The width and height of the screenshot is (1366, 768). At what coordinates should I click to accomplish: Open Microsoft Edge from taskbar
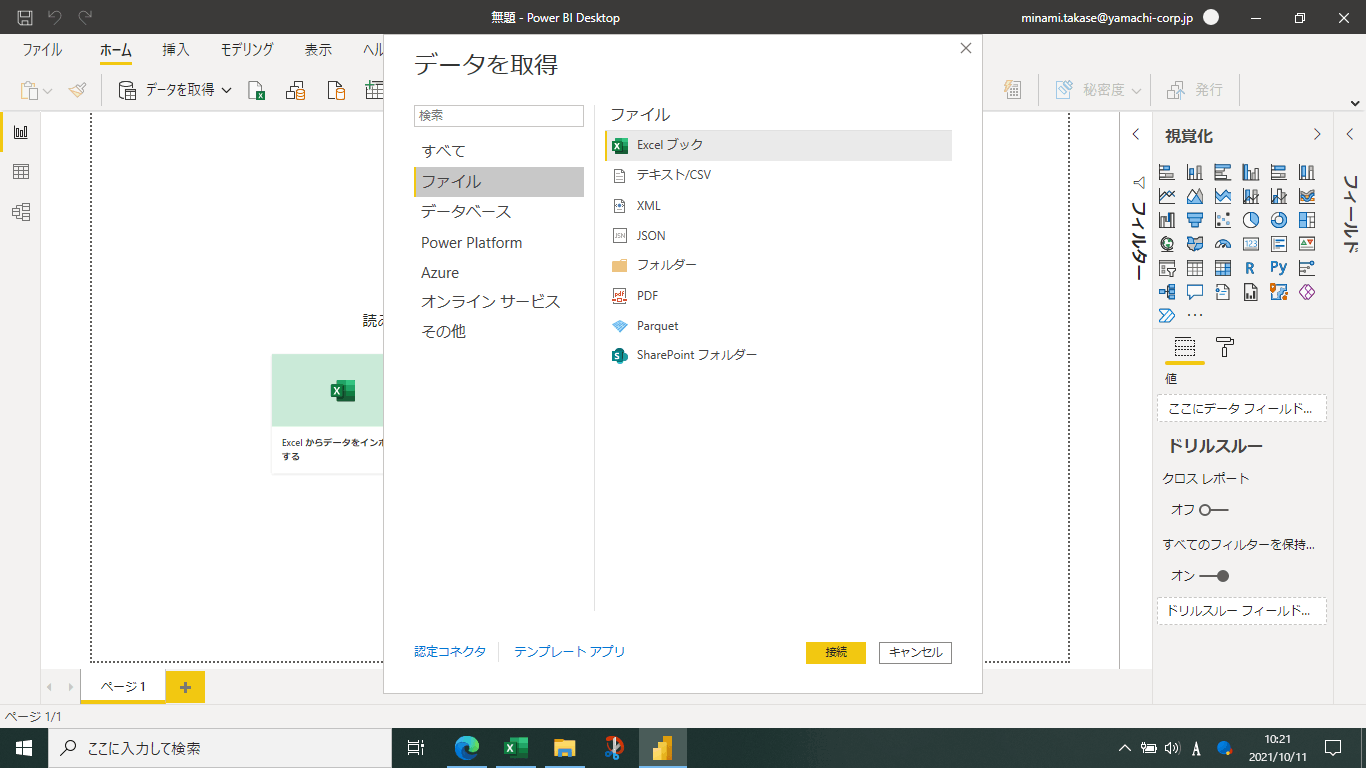click(x=466, y=748)
